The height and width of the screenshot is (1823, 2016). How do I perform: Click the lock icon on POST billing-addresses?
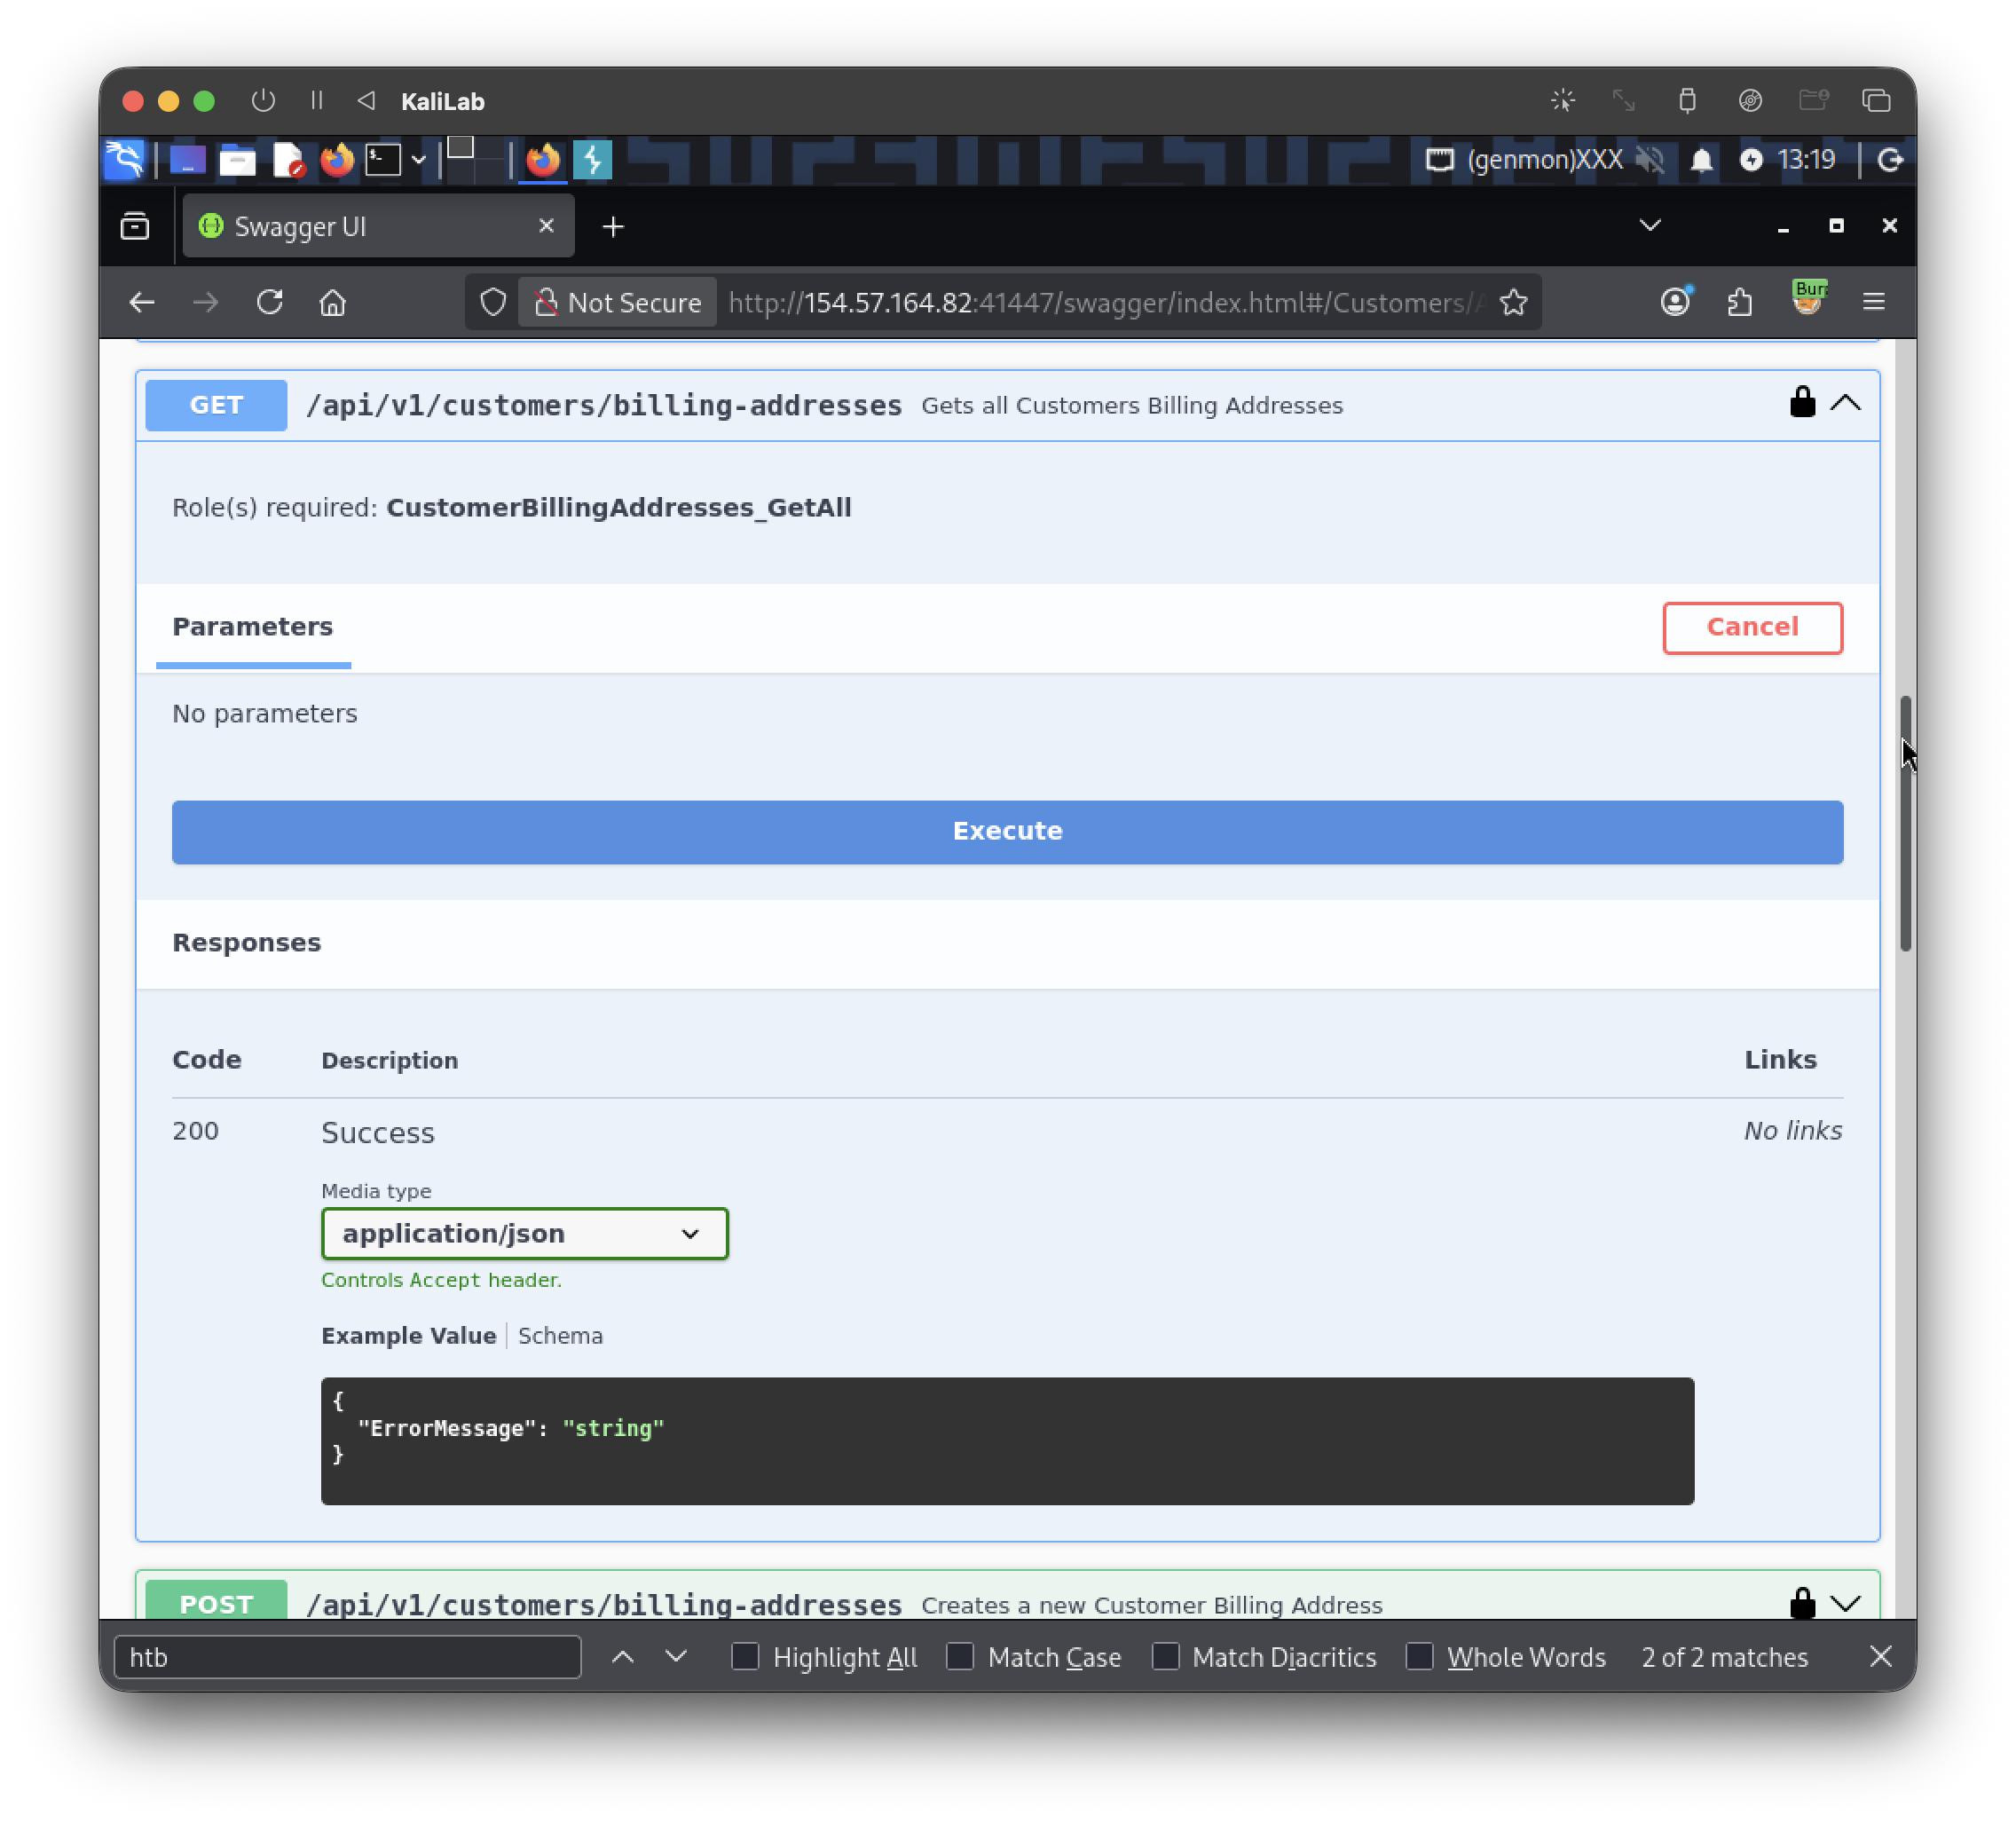coord(1802,1603)
